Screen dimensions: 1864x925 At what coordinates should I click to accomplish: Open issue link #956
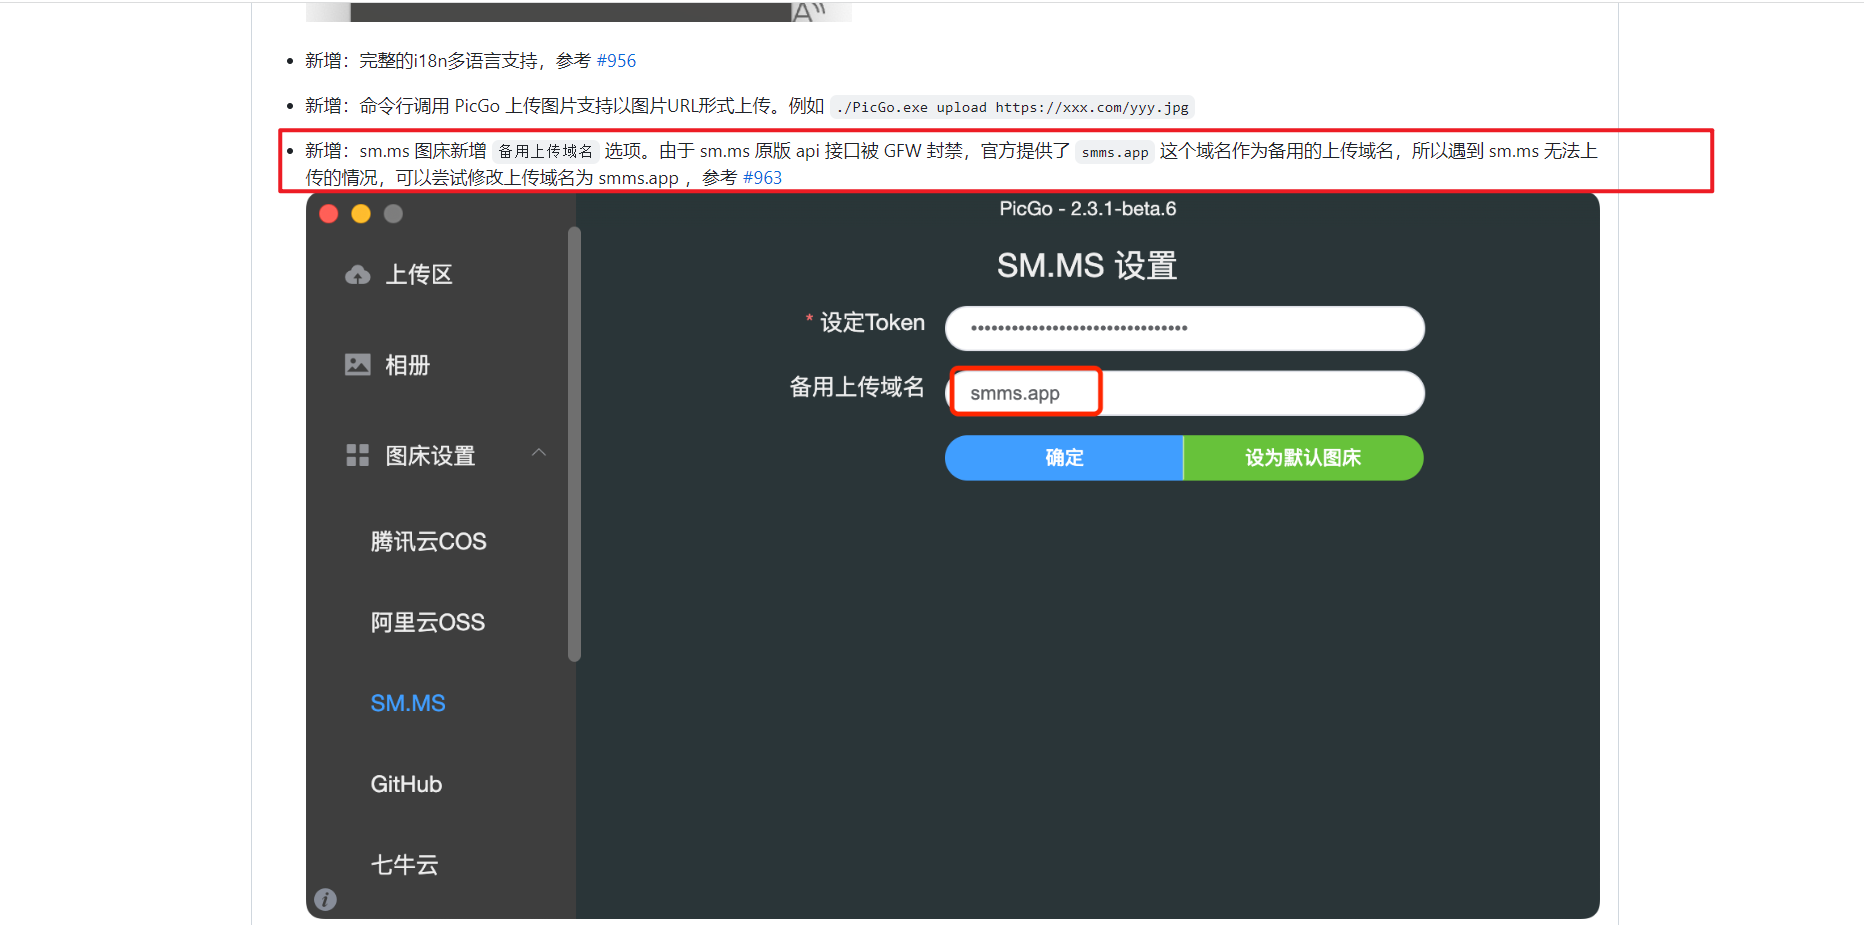(616, 61)
